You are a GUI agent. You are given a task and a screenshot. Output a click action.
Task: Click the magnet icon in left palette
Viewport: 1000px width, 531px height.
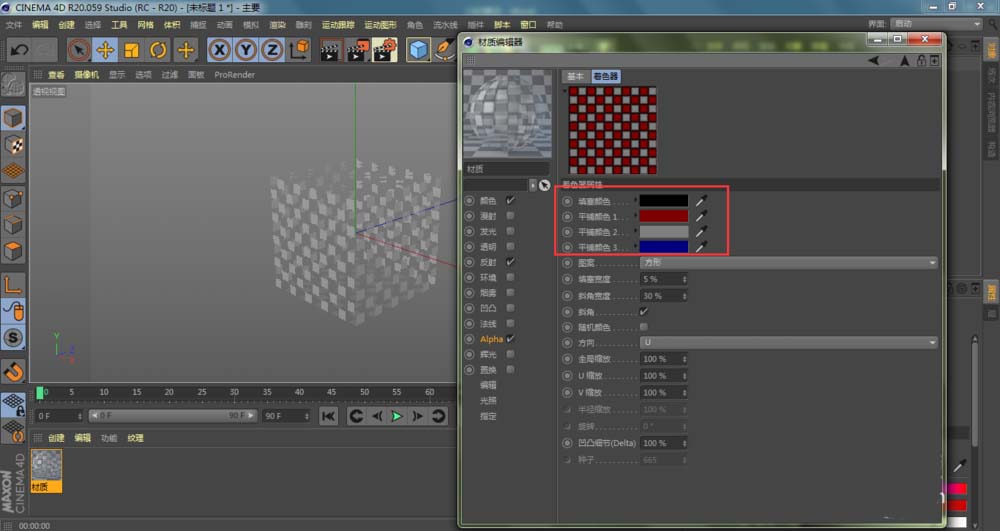[x=13, y=372]
